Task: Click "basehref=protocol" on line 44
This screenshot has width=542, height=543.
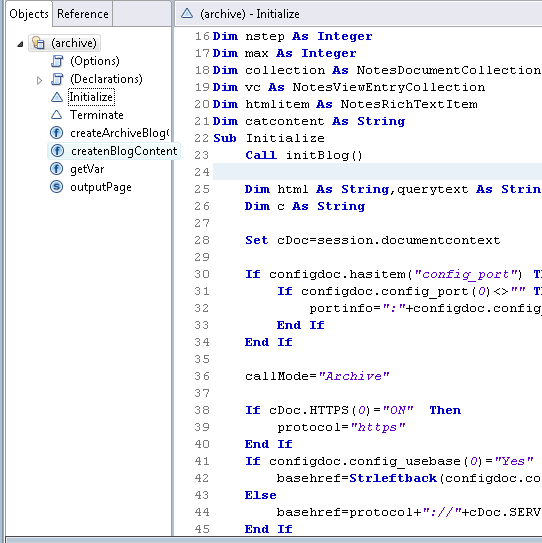Action: pyautogui.click(x=349, y=512)
